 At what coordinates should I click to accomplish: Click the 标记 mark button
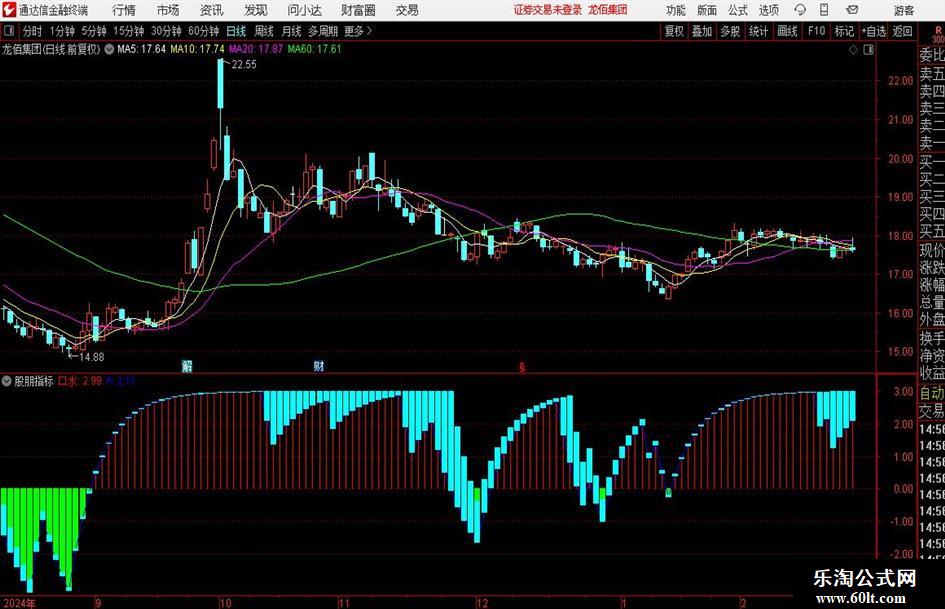(x=844, y=31)
